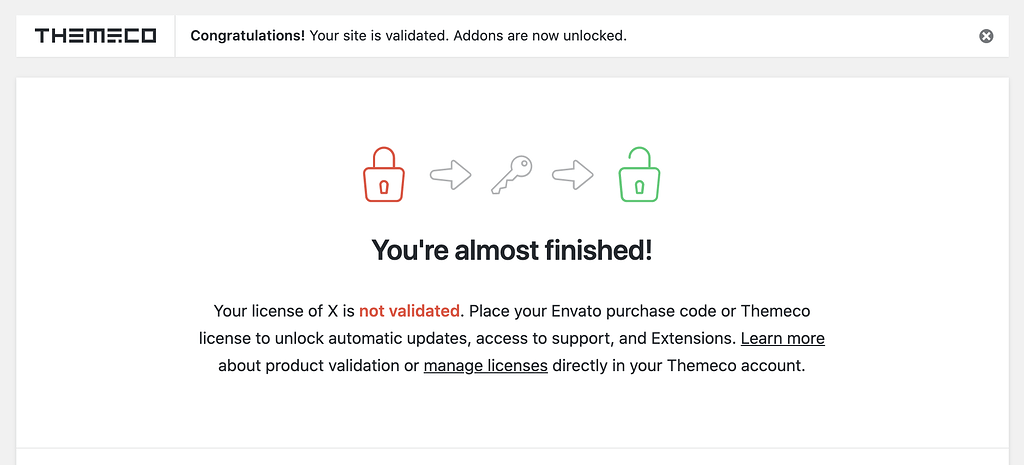
Task: Click the 'You're almost finished!' heading
Action: point(512,249)
